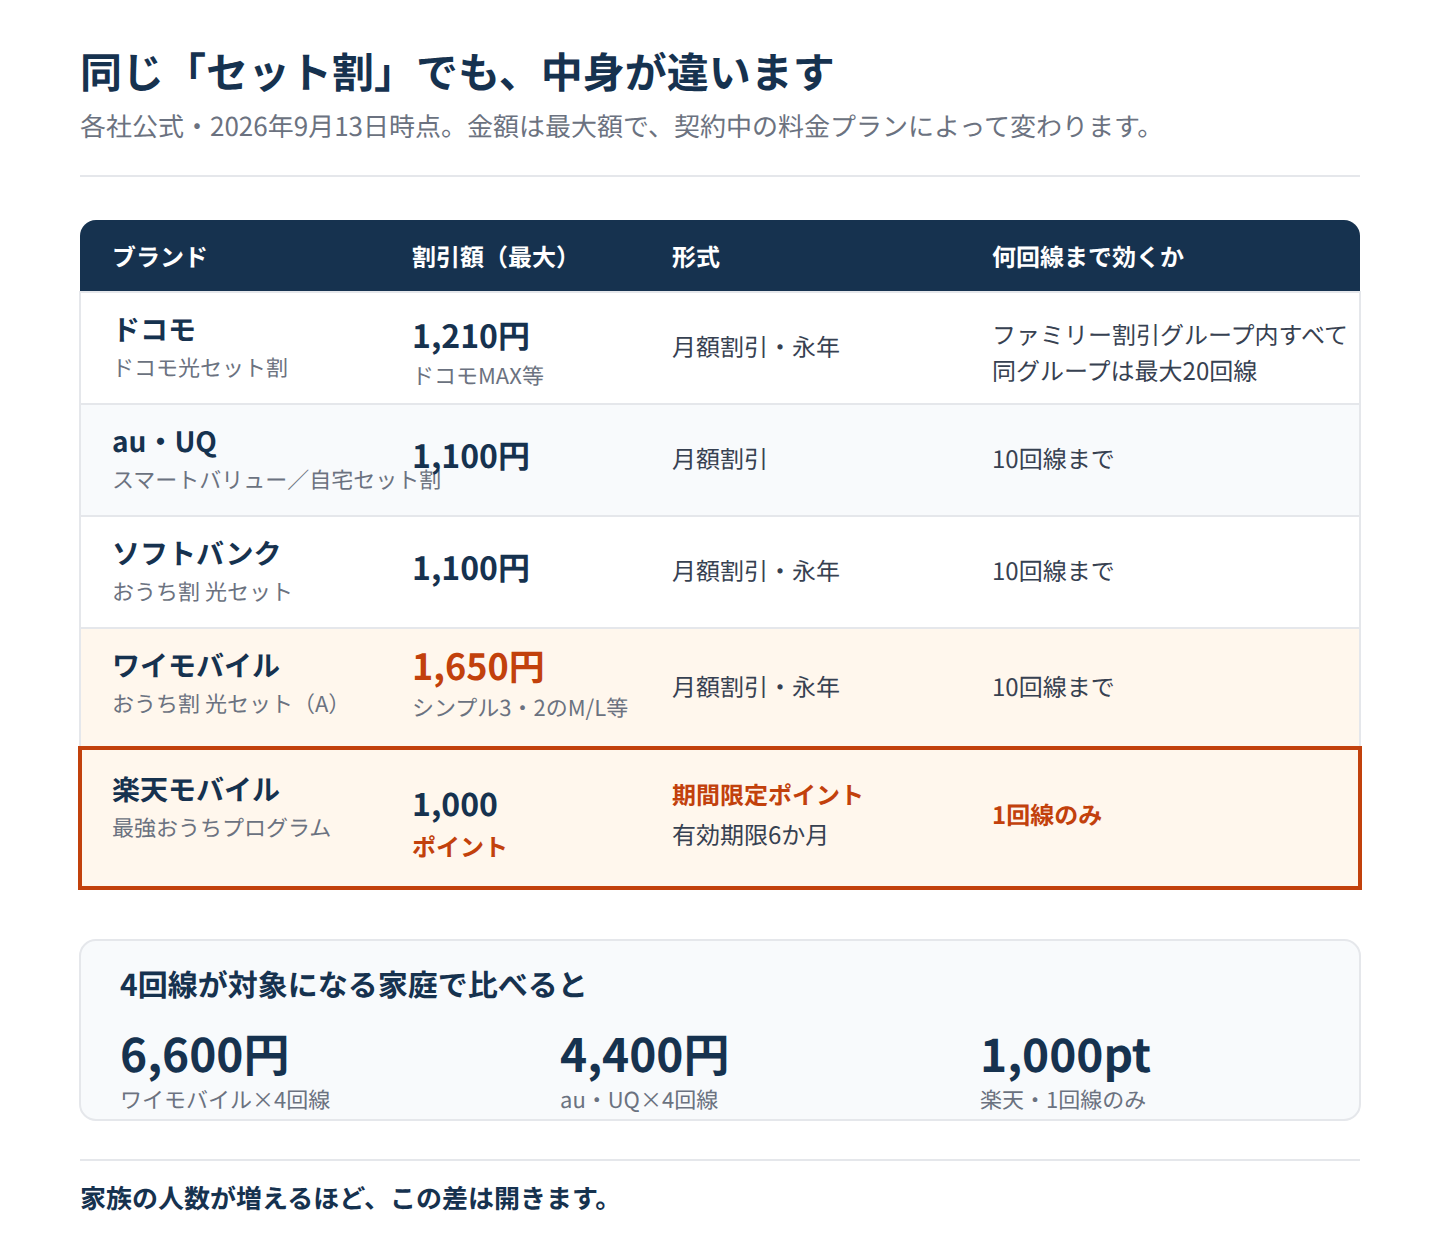Select the ソフトバンク brand name
The width and height of the screenshot is (1440, 1240).
pyautogui.click(x=196, y=553)
